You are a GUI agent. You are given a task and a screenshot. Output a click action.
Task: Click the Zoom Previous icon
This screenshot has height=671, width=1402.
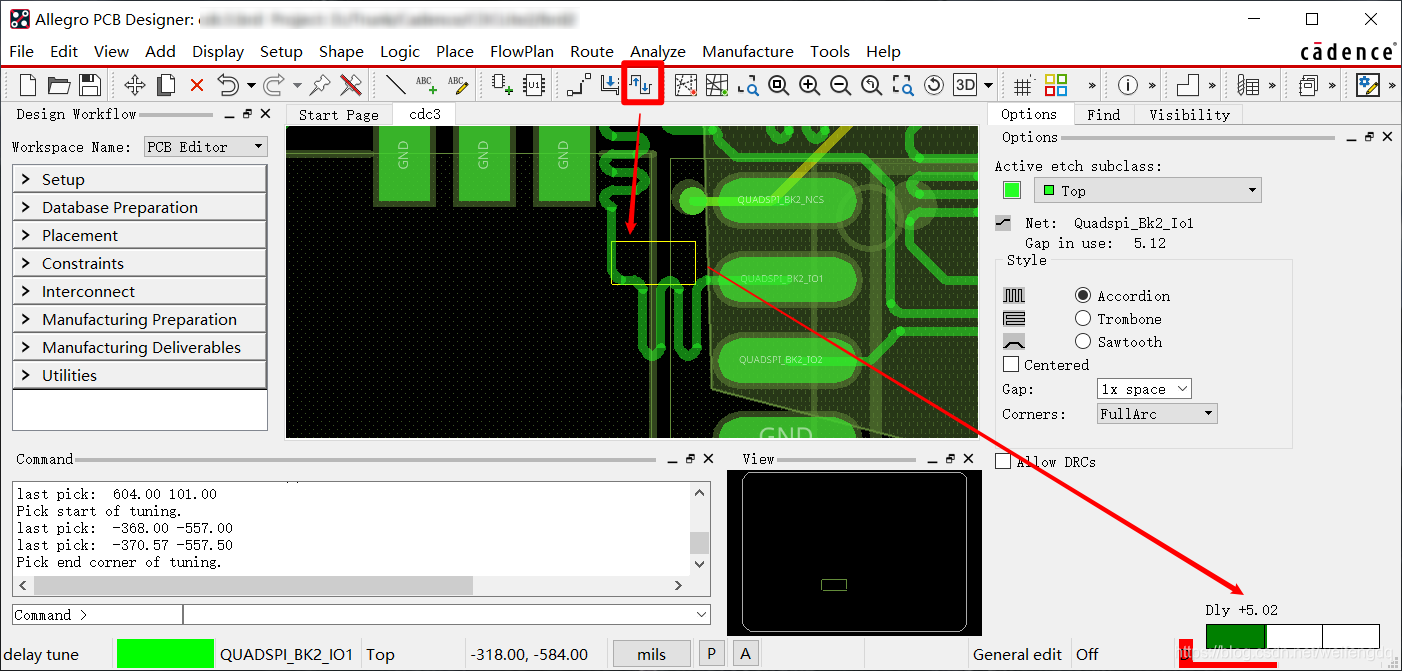pyautogui.click(x=871, y=85)
